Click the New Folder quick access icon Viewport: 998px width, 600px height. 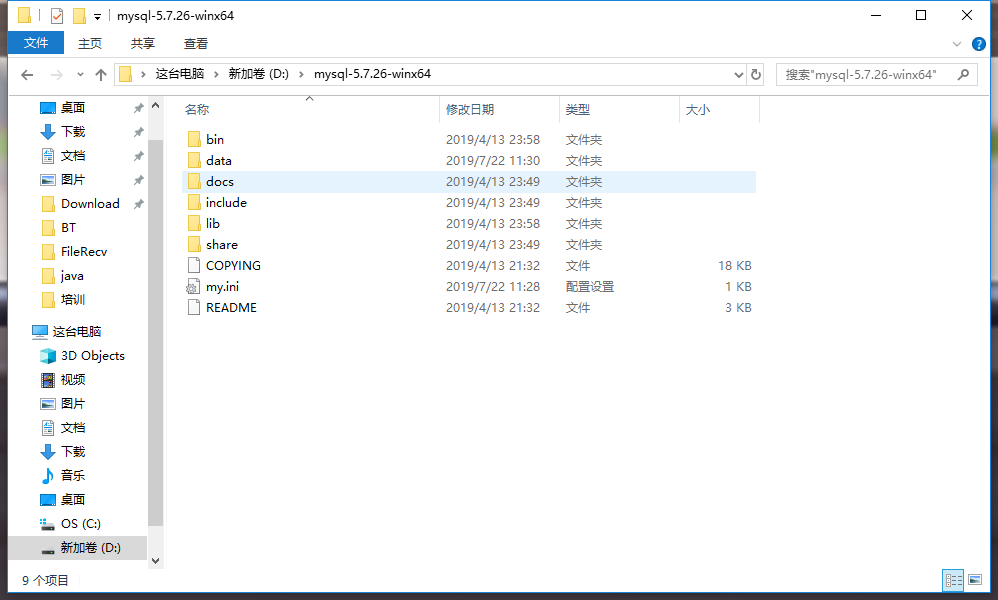coord(79,15)
